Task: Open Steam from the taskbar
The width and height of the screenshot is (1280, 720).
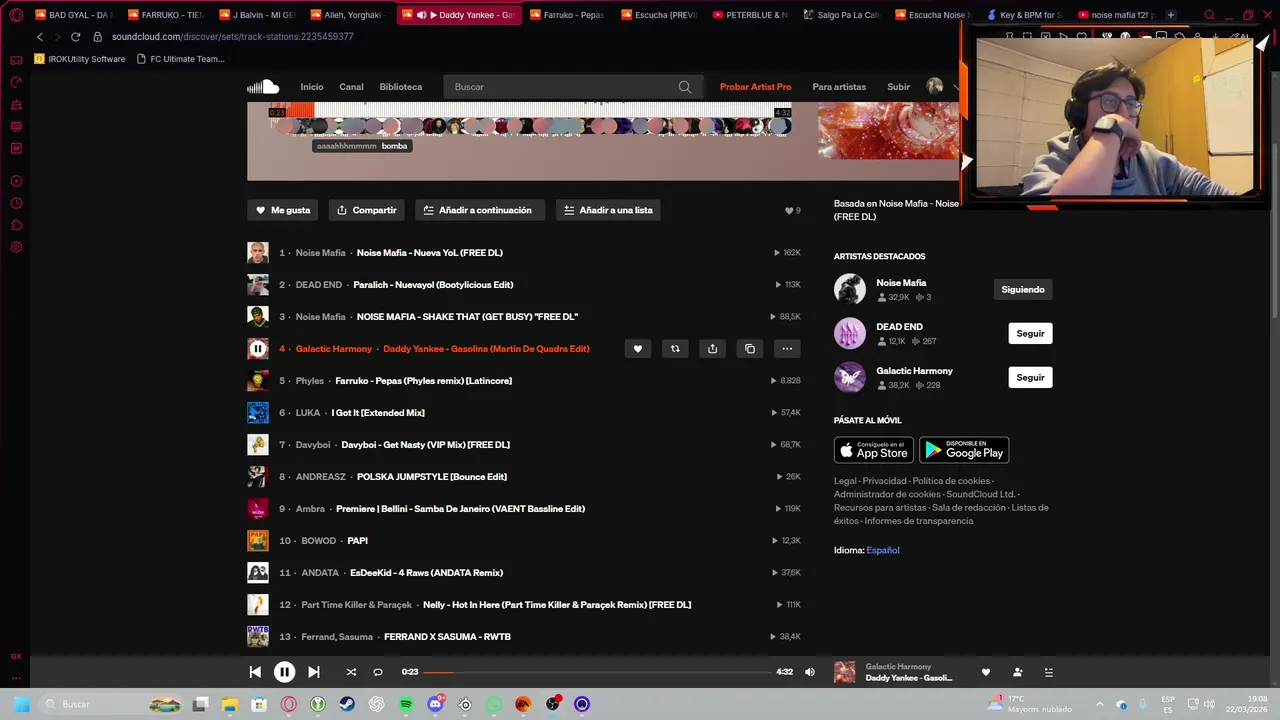Action: point(347,704)
